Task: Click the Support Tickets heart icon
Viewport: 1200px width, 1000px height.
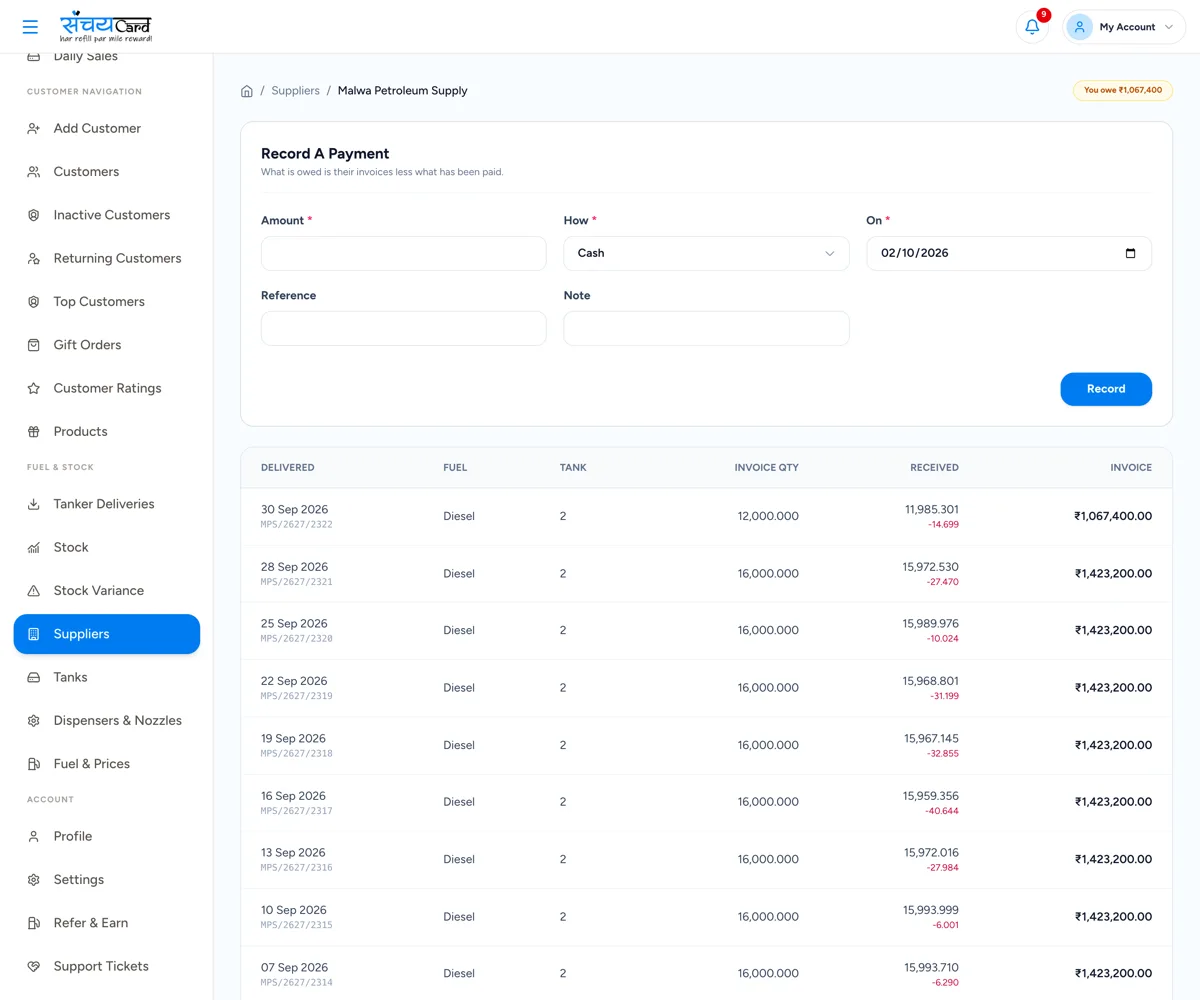Action: click(x=33, y=967)
